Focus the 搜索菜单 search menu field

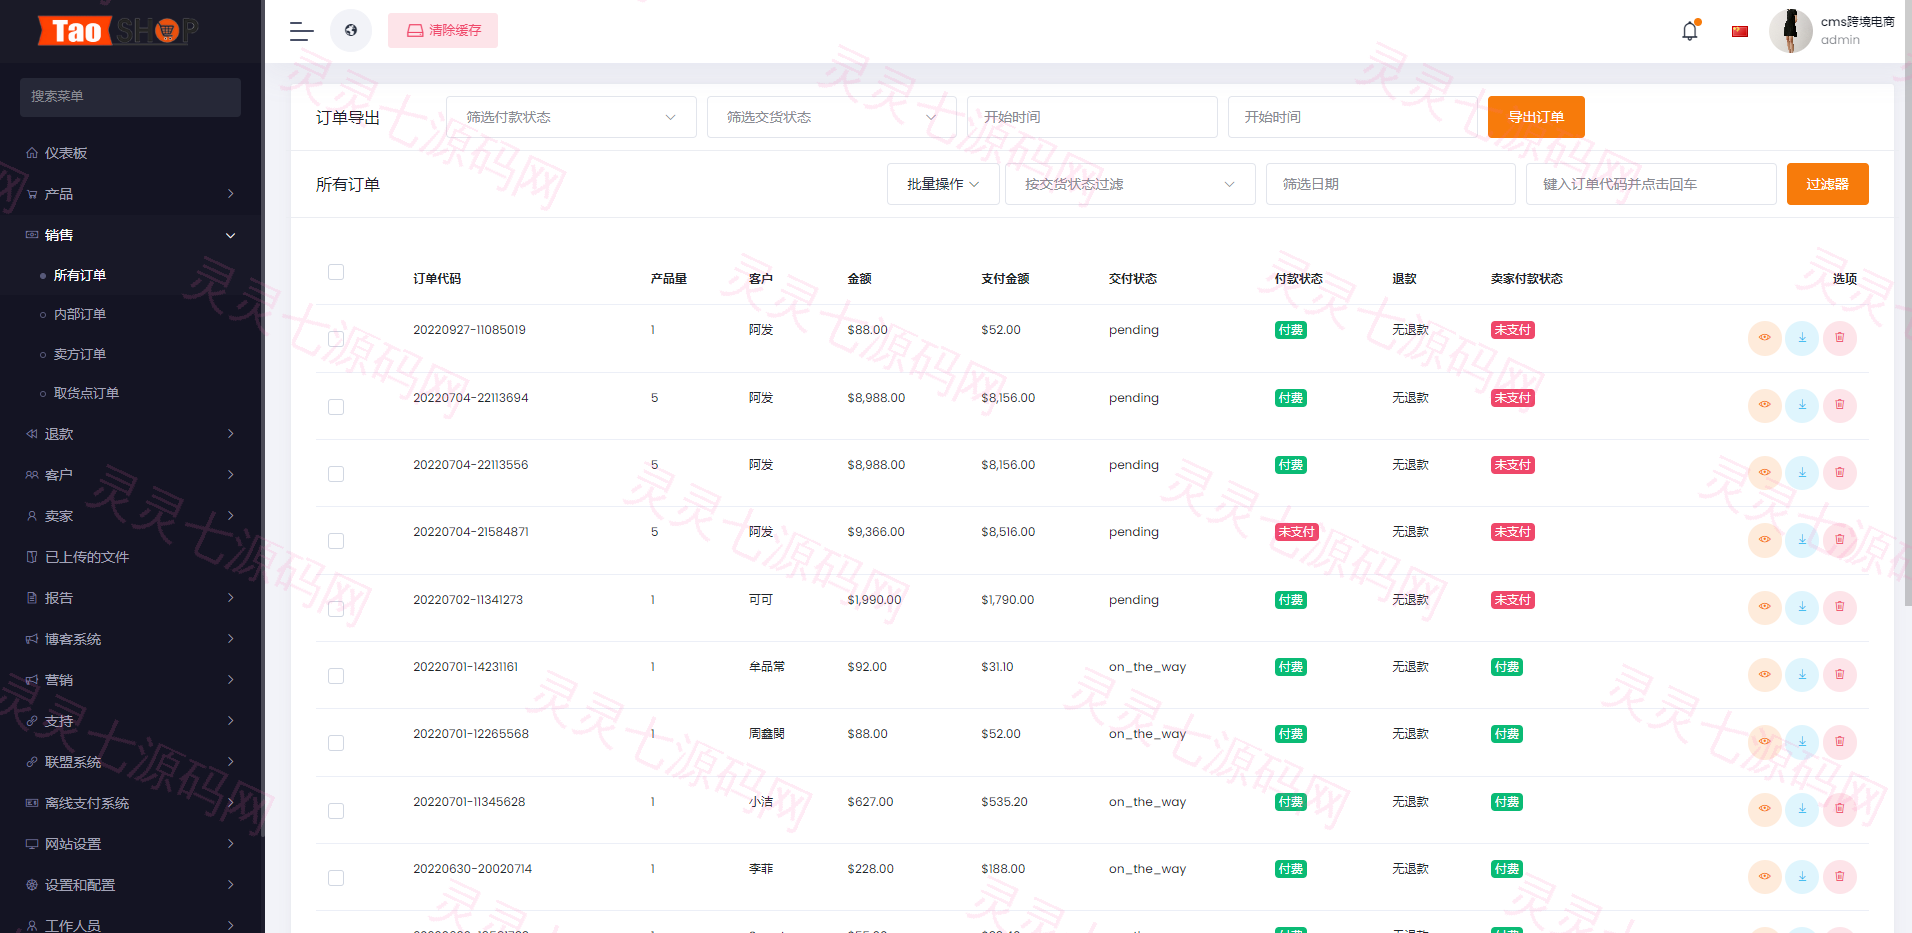tap(130, 97)
